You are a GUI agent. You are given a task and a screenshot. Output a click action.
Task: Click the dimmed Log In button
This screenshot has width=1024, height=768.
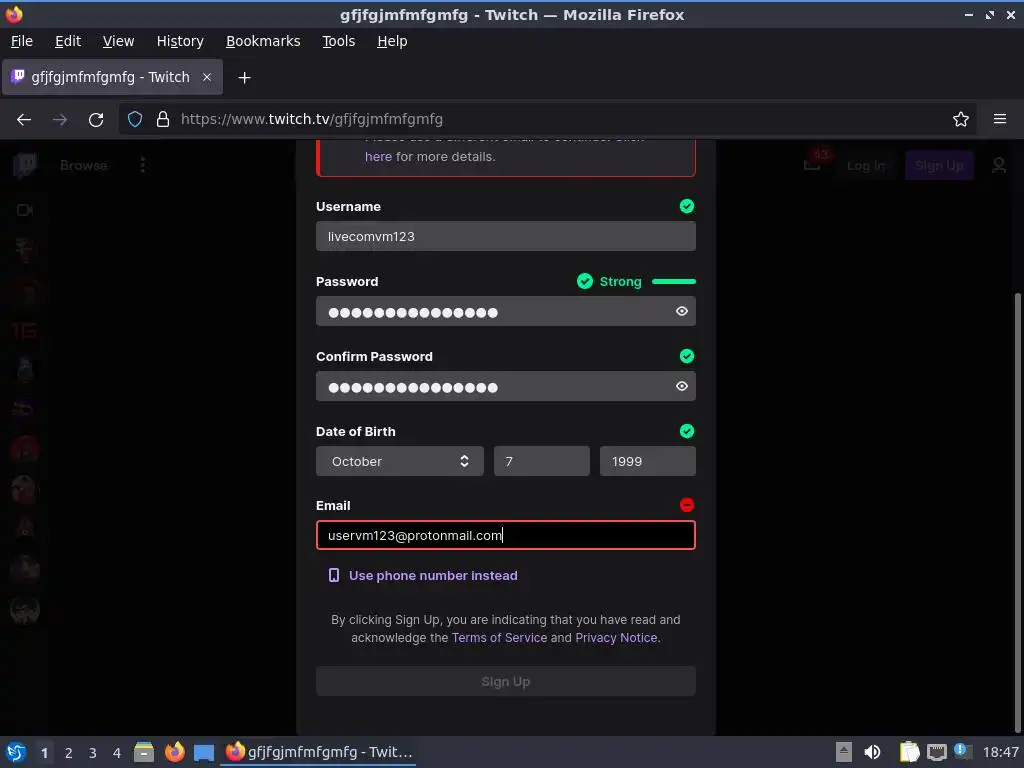(865, 166)
